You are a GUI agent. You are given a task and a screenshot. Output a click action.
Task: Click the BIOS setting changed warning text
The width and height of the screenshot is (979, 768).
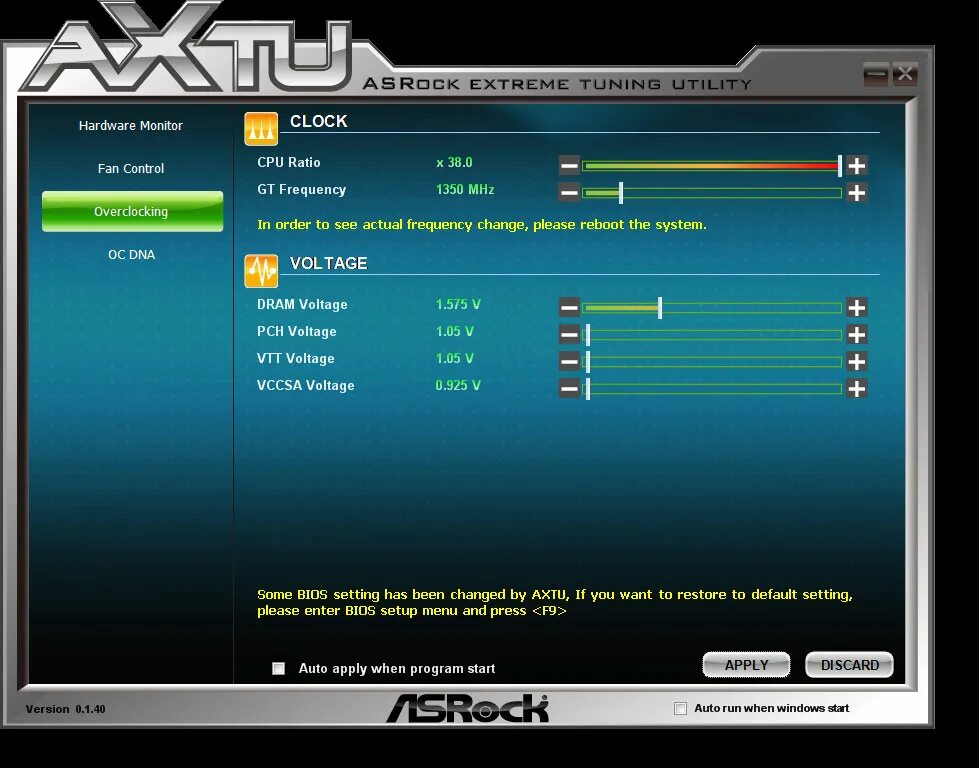[x=554, y=603]
